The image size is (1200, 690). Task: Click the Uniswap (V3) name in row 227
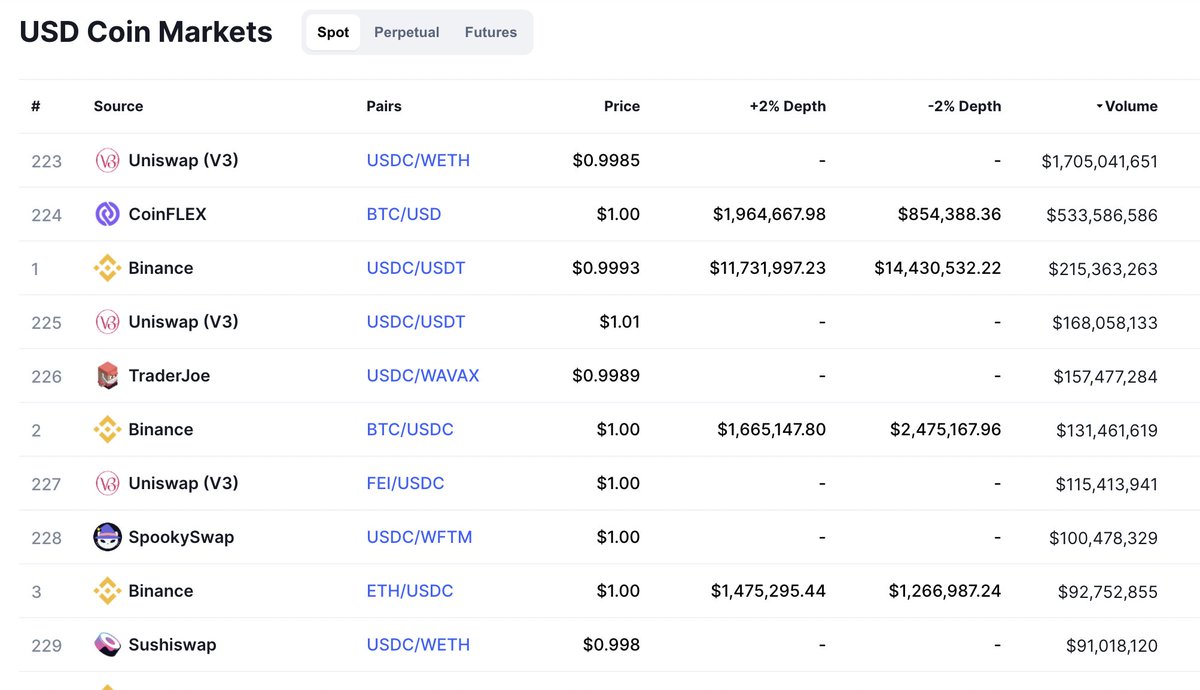pos(183,483)
